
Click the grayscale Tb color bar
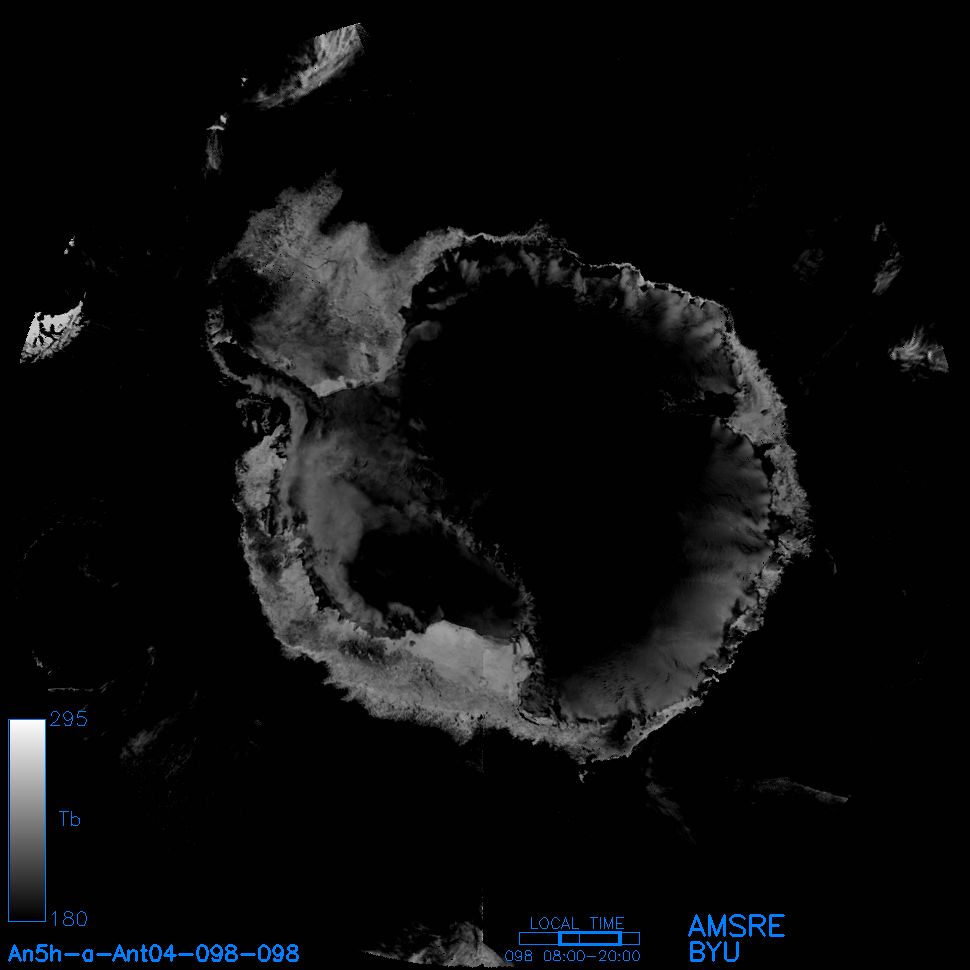click(27, 820)
